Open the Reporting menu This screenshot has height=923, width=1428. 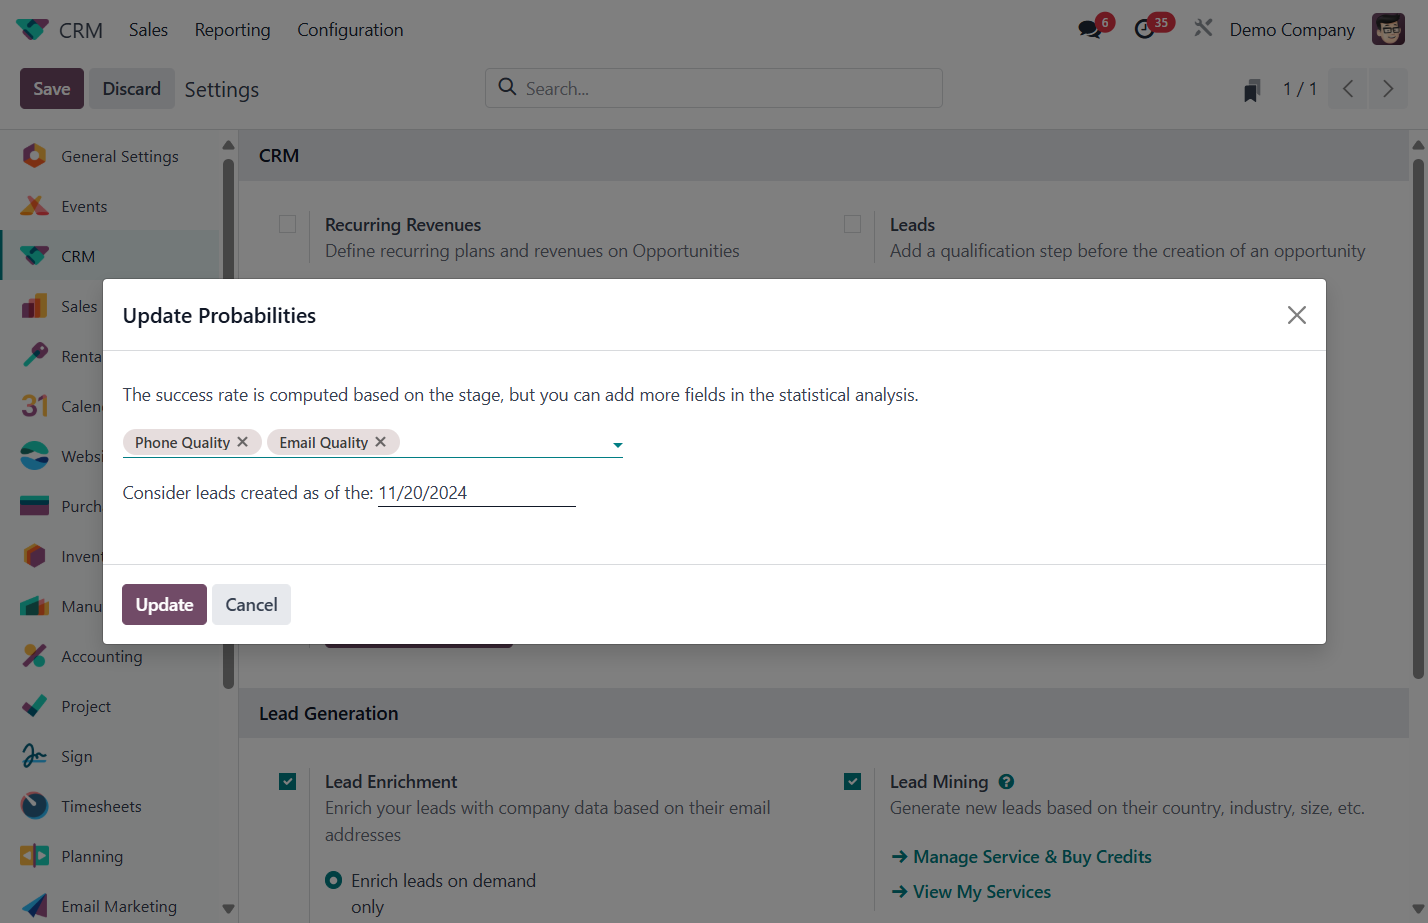[232, 30]
